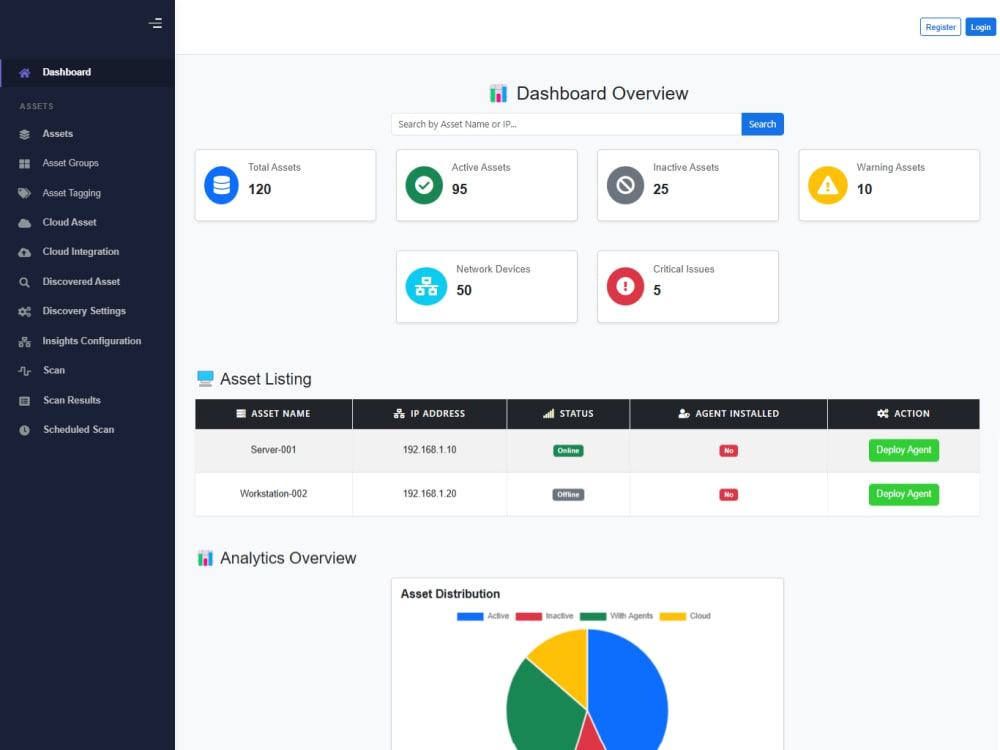Click the Workstation-002 asset name cell
Viewport: 1000px width, 750px height.
[x=273, y=494]
